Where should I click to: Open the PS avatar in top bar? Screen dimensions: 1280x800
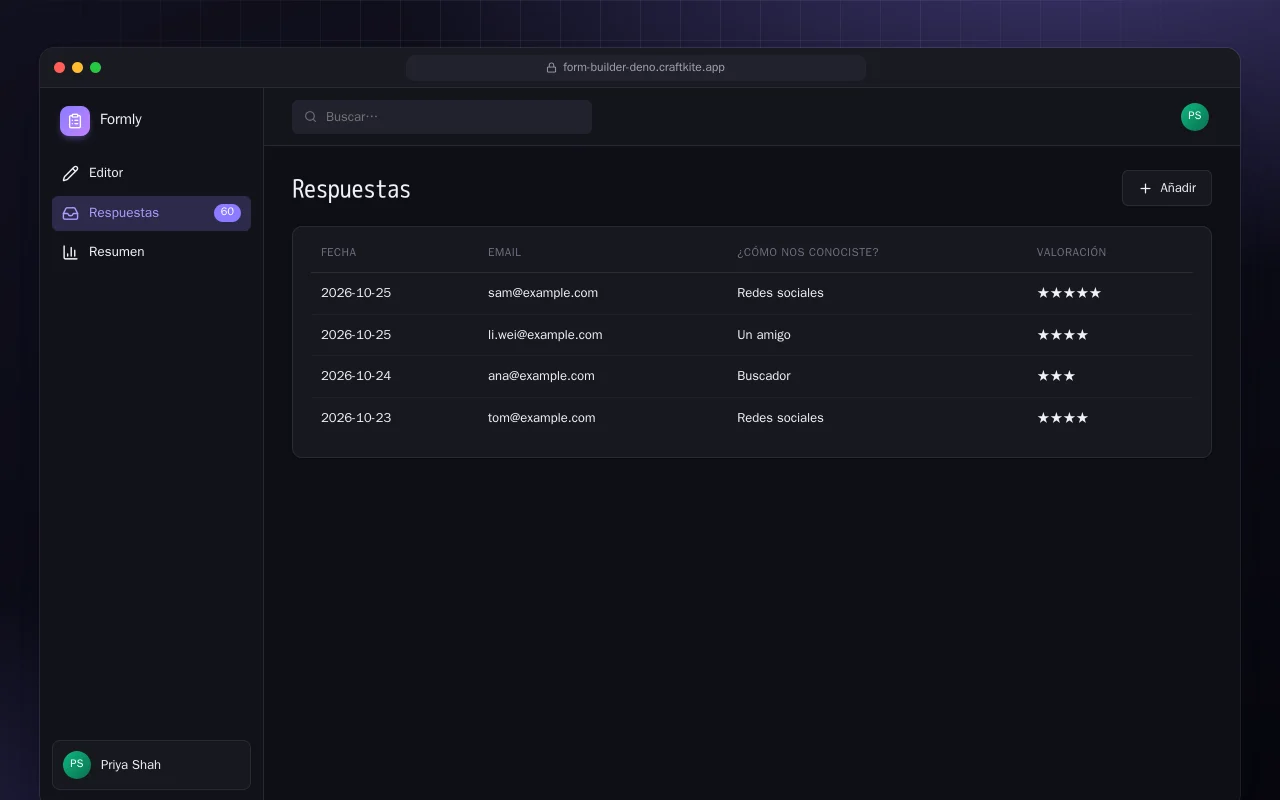(1195, 117)
